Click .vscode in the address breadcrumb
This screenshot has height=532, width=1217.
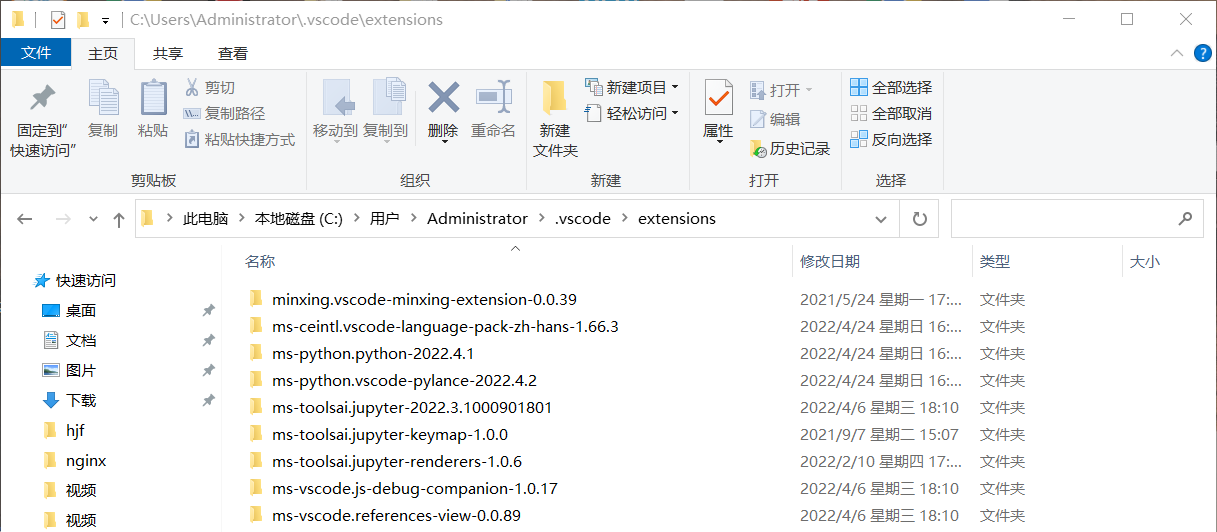tap(582, 219)
